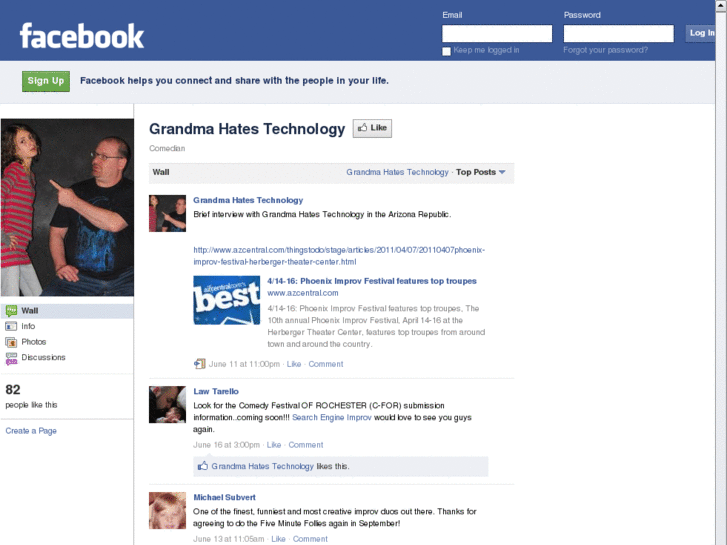Click the azcentral 'best' article thumbnail
The height and width of the screenshot is (545, 727).
[227, 300]
